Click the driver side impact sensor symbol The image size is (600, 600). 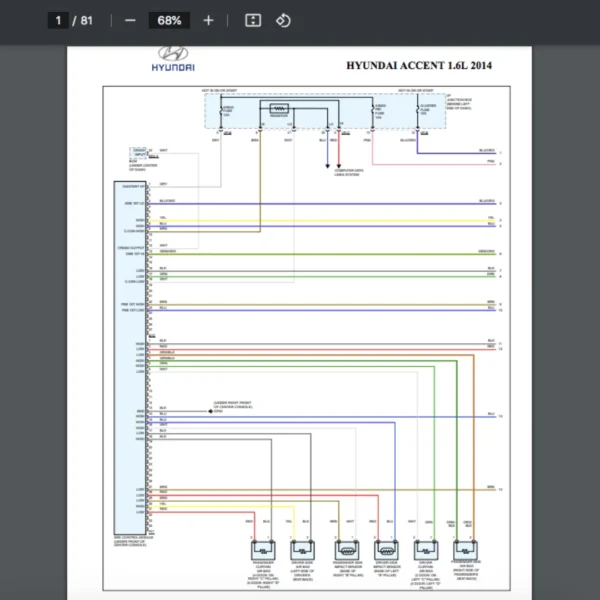pos(386,549)
